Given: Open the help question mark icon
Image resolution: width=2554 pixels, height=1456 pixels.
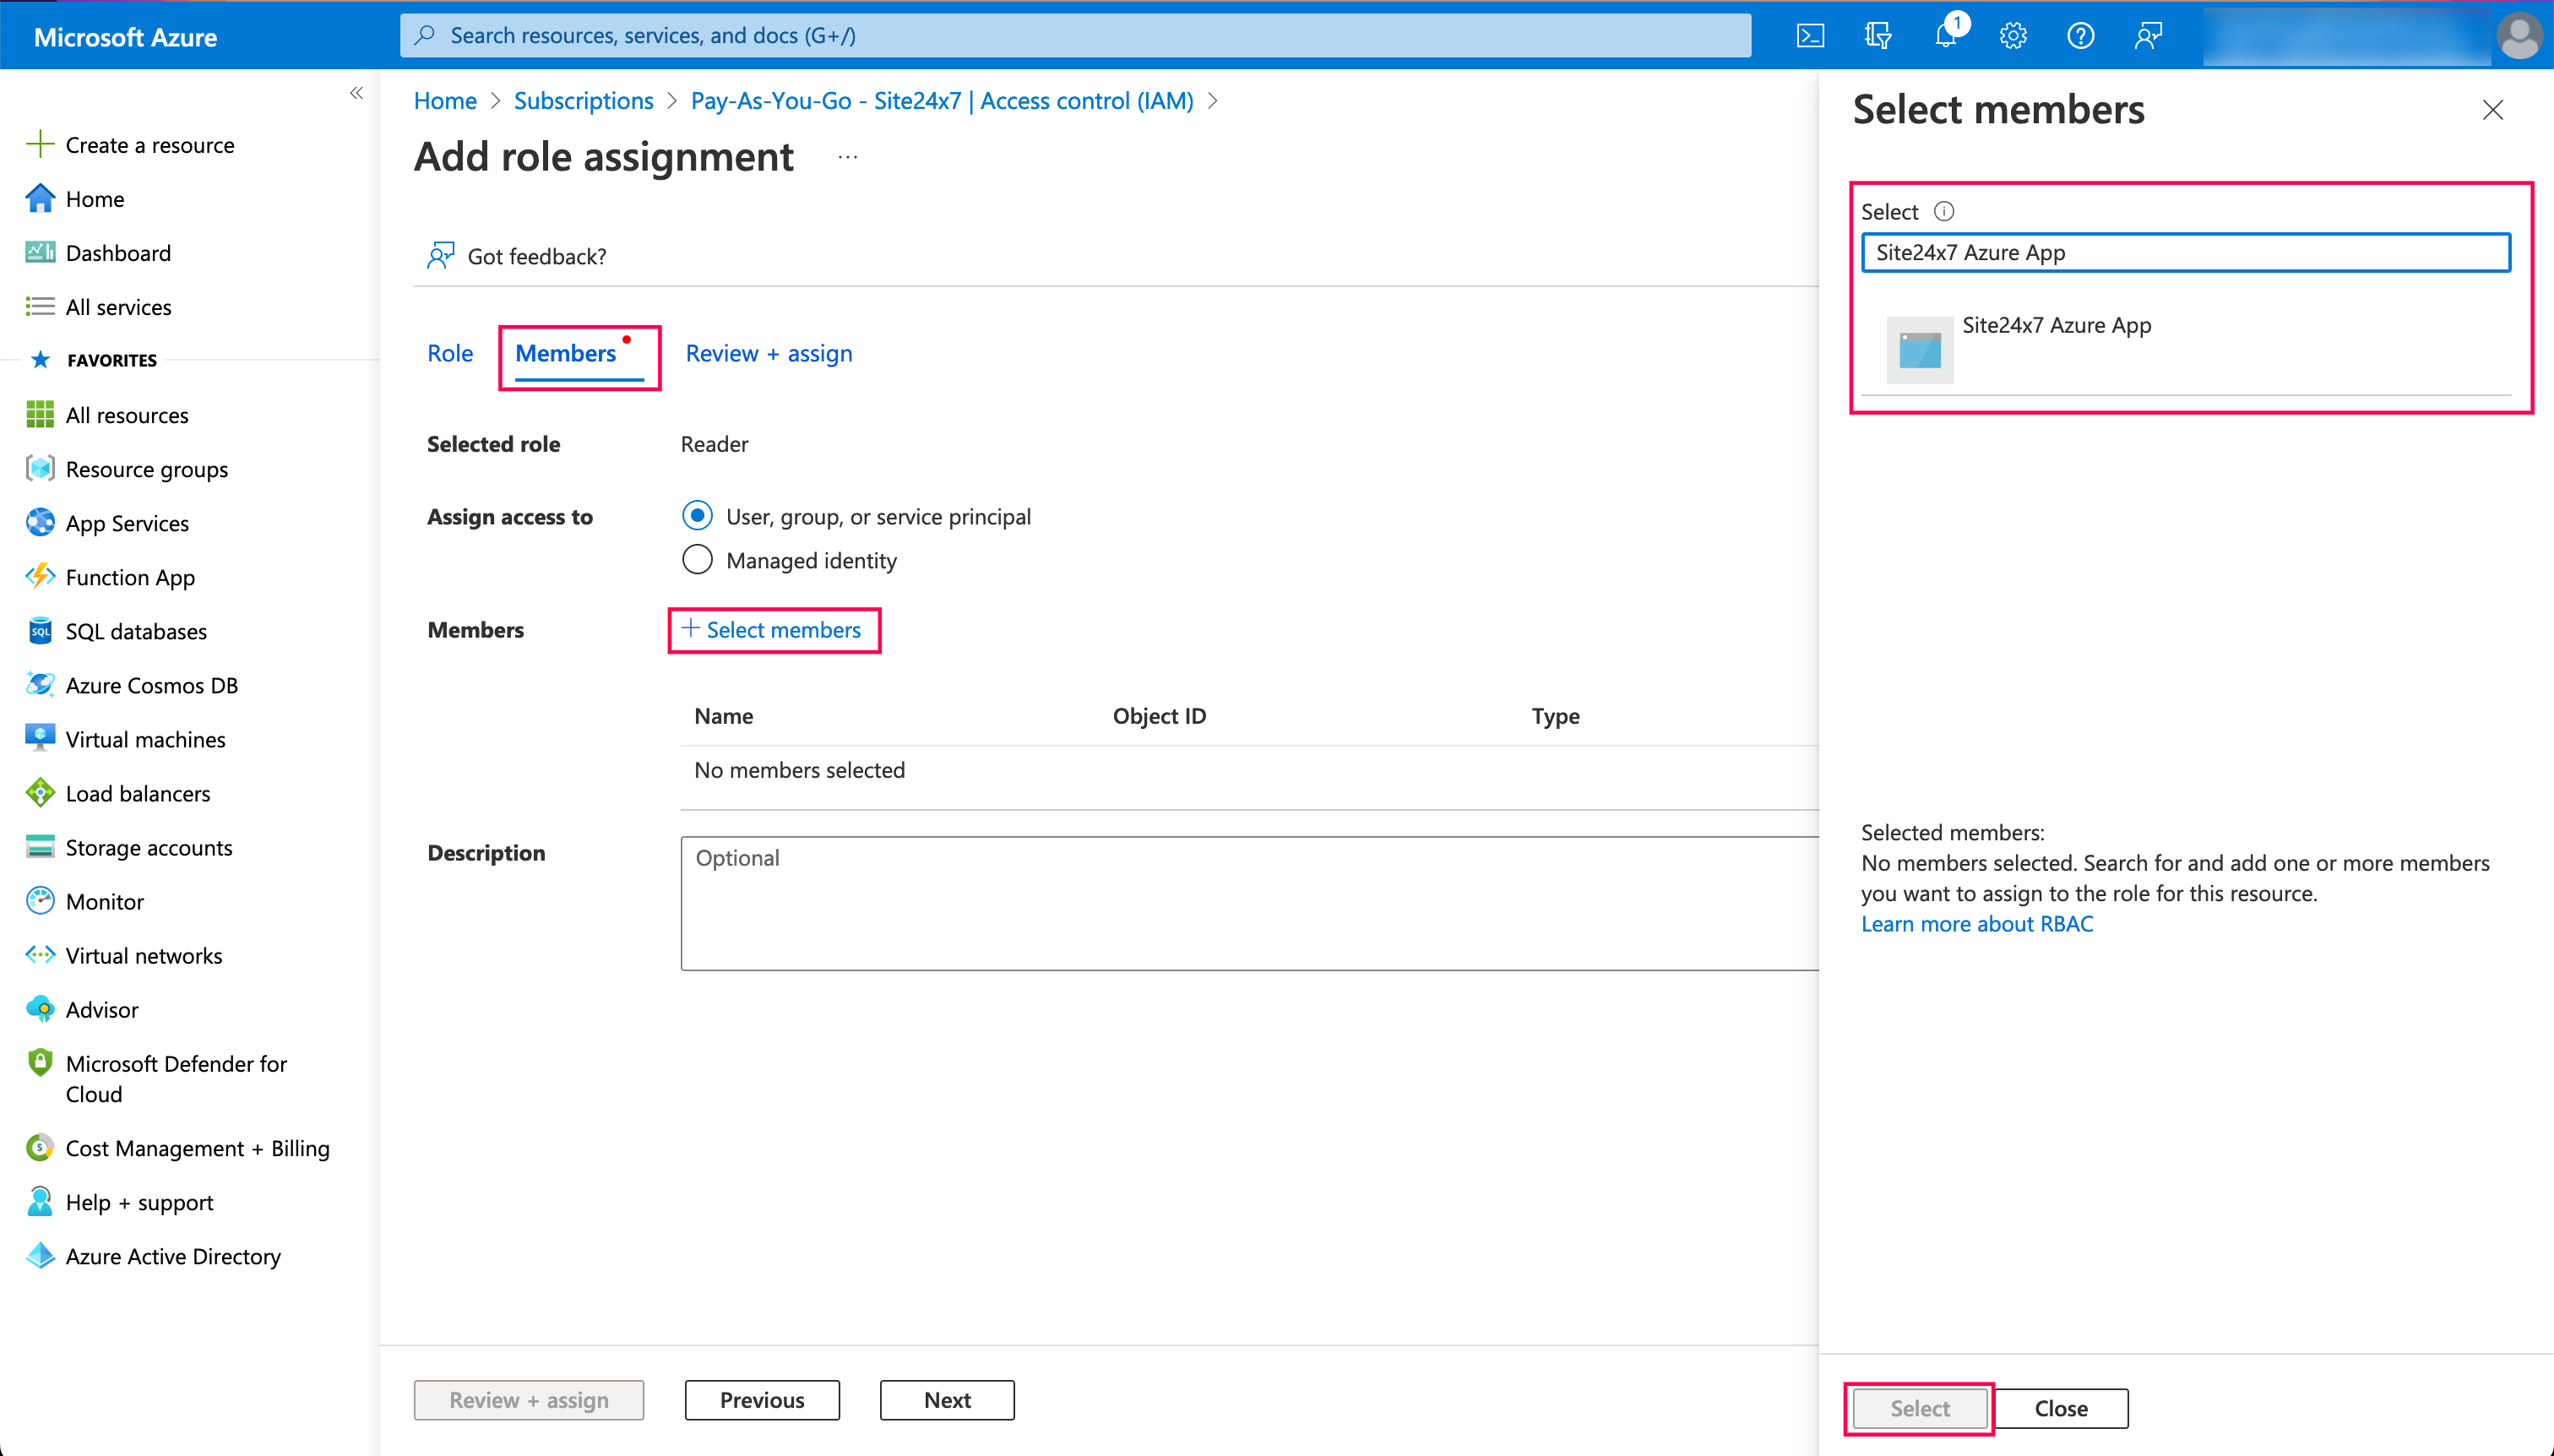Looking at the screenshot, I should pos(2080,35).
